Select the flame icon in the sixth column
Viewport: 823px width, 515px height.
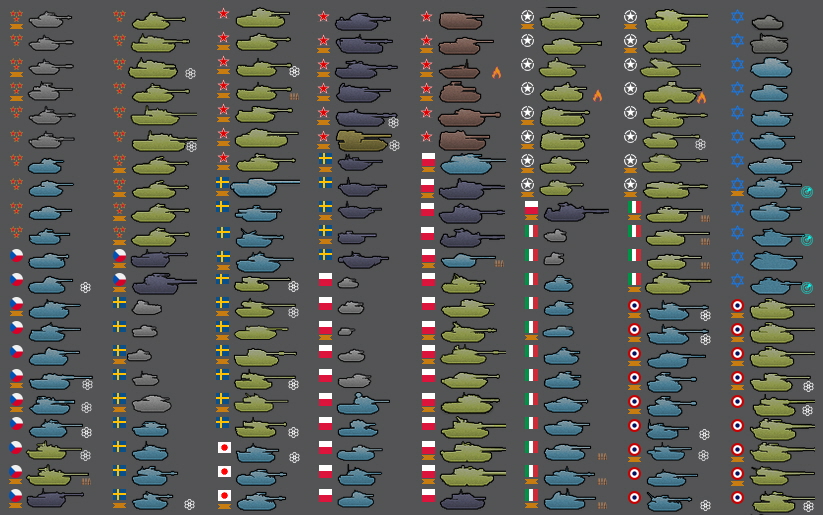tap(597, 96)
